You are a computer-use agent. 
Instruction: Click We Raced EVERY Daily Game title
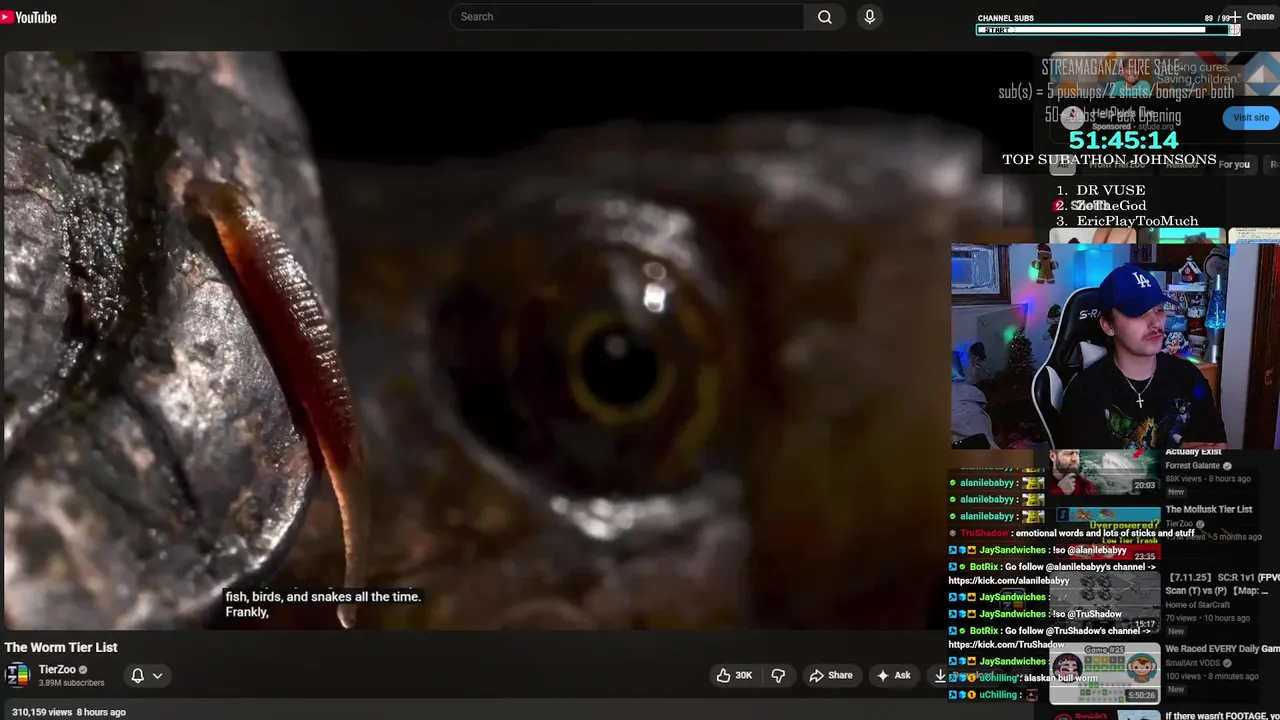(x=1221, y=649)
